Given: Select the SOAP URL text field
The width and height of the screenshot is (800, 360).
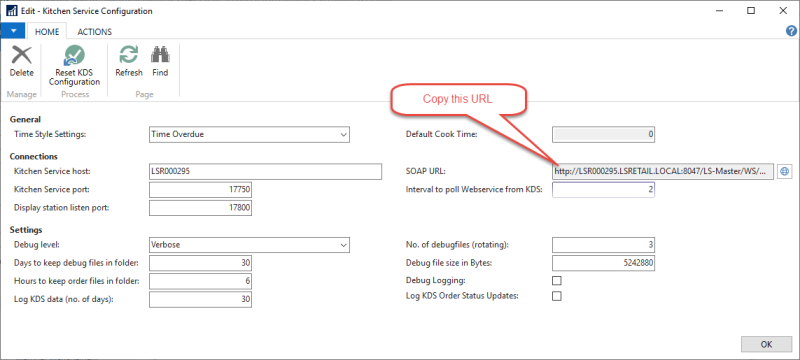Looking at the screenshot, I should pos(663,172).
